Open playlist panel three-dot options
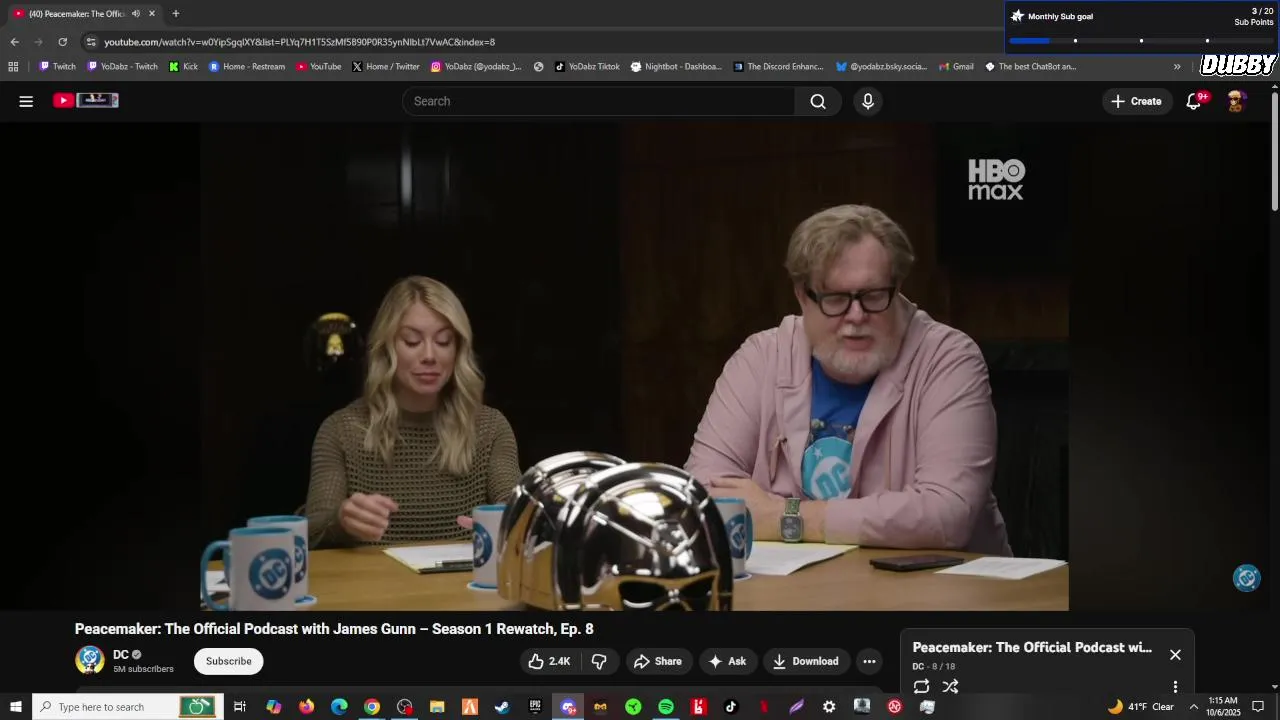This screenshot has width=1280, height=720. pos(1175,686)
